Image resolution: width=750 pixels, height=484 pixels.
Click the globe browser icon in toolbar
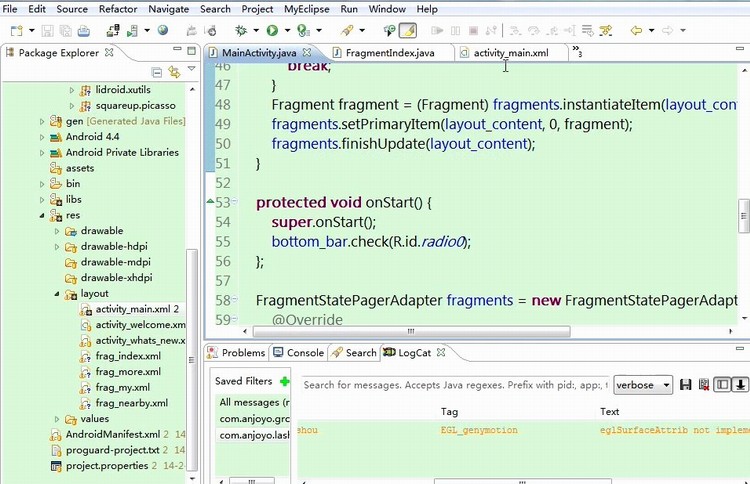163,31
